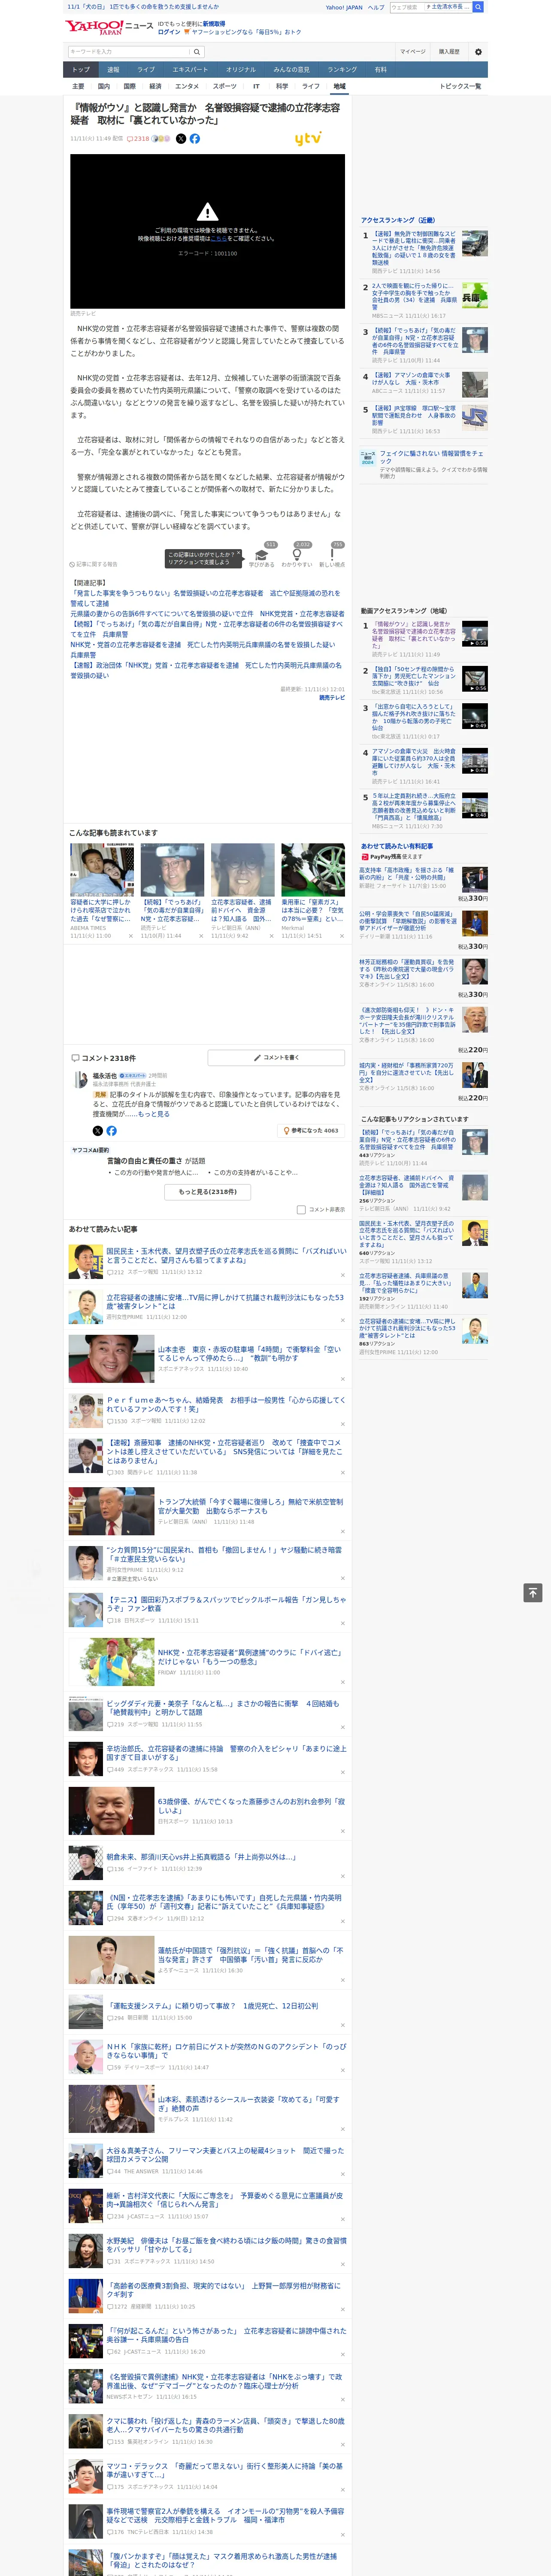Open the ライブ navigation tab
Image resolution: width=551 pixels, height=2576 pixels.
(x=146, y=70)
